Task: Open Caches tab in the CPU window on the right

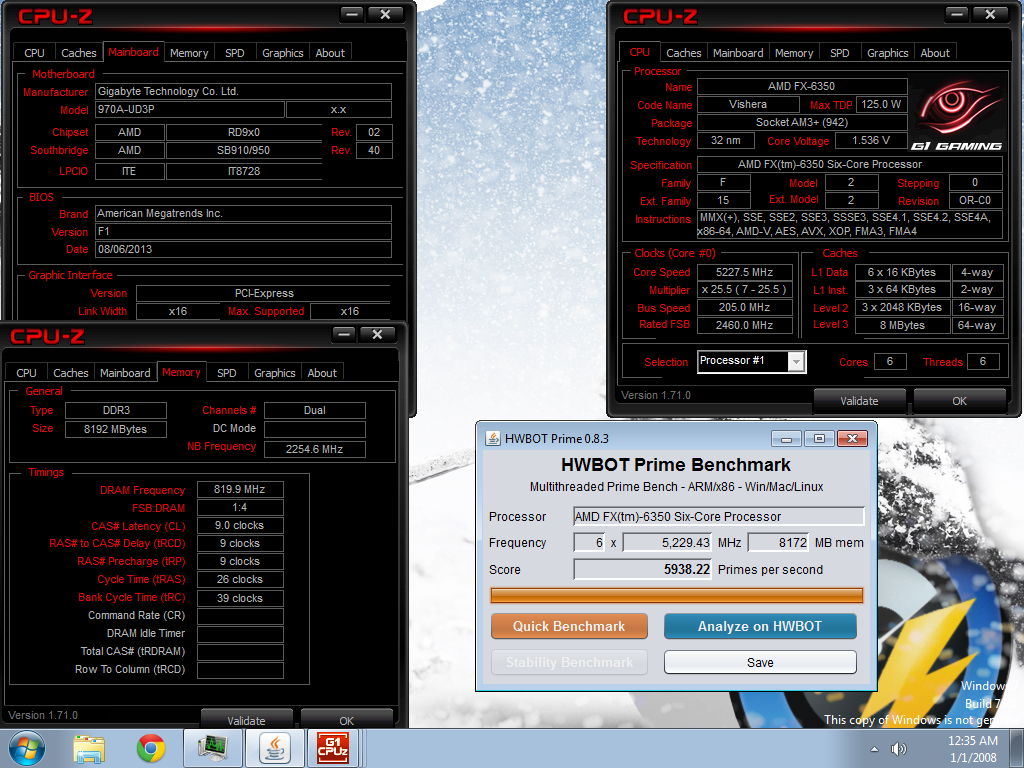Action: tap(684, 53)
